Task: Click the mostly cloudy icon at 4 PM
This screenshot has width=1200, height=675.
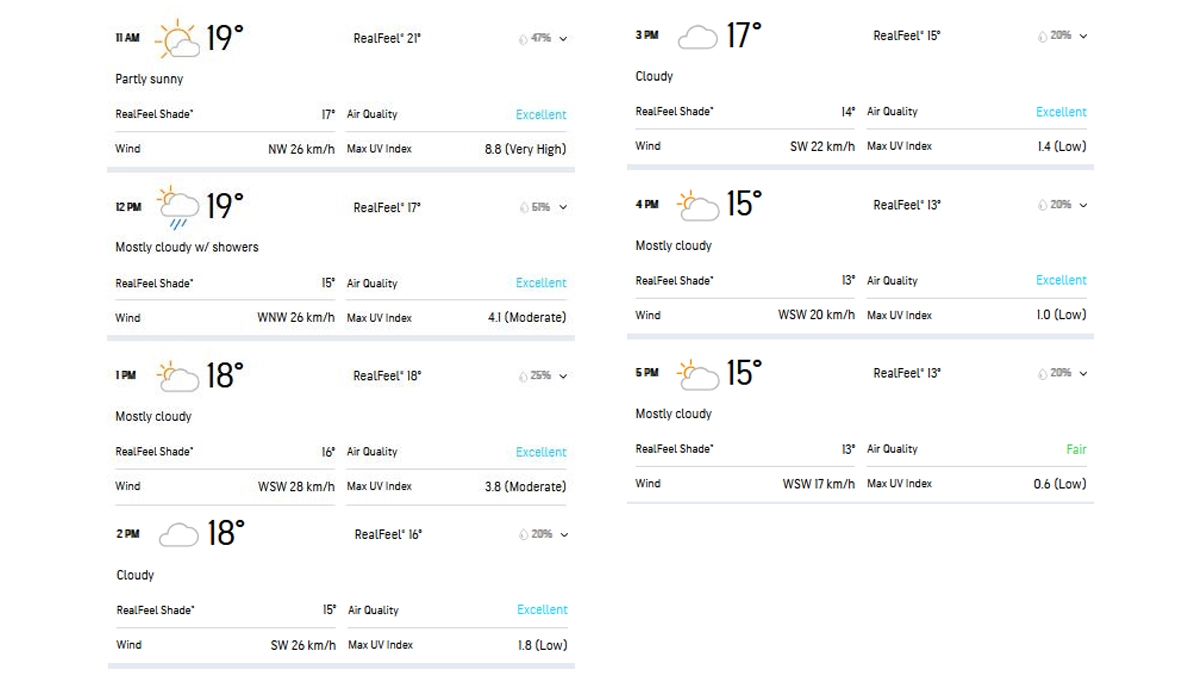Action: [x=697, y=206]
